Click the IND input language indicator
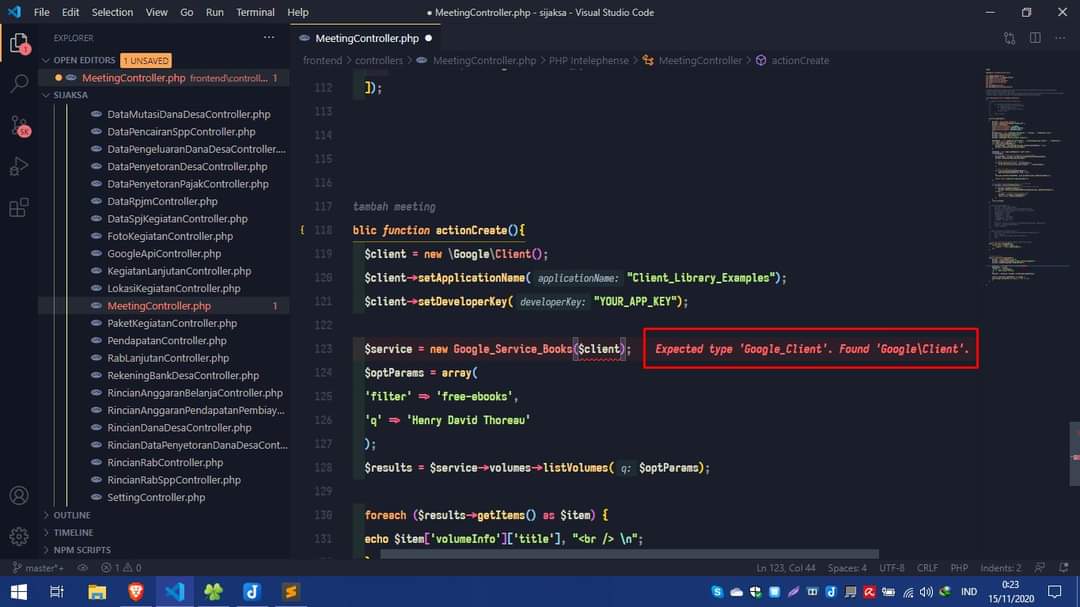 click(968, 592)
